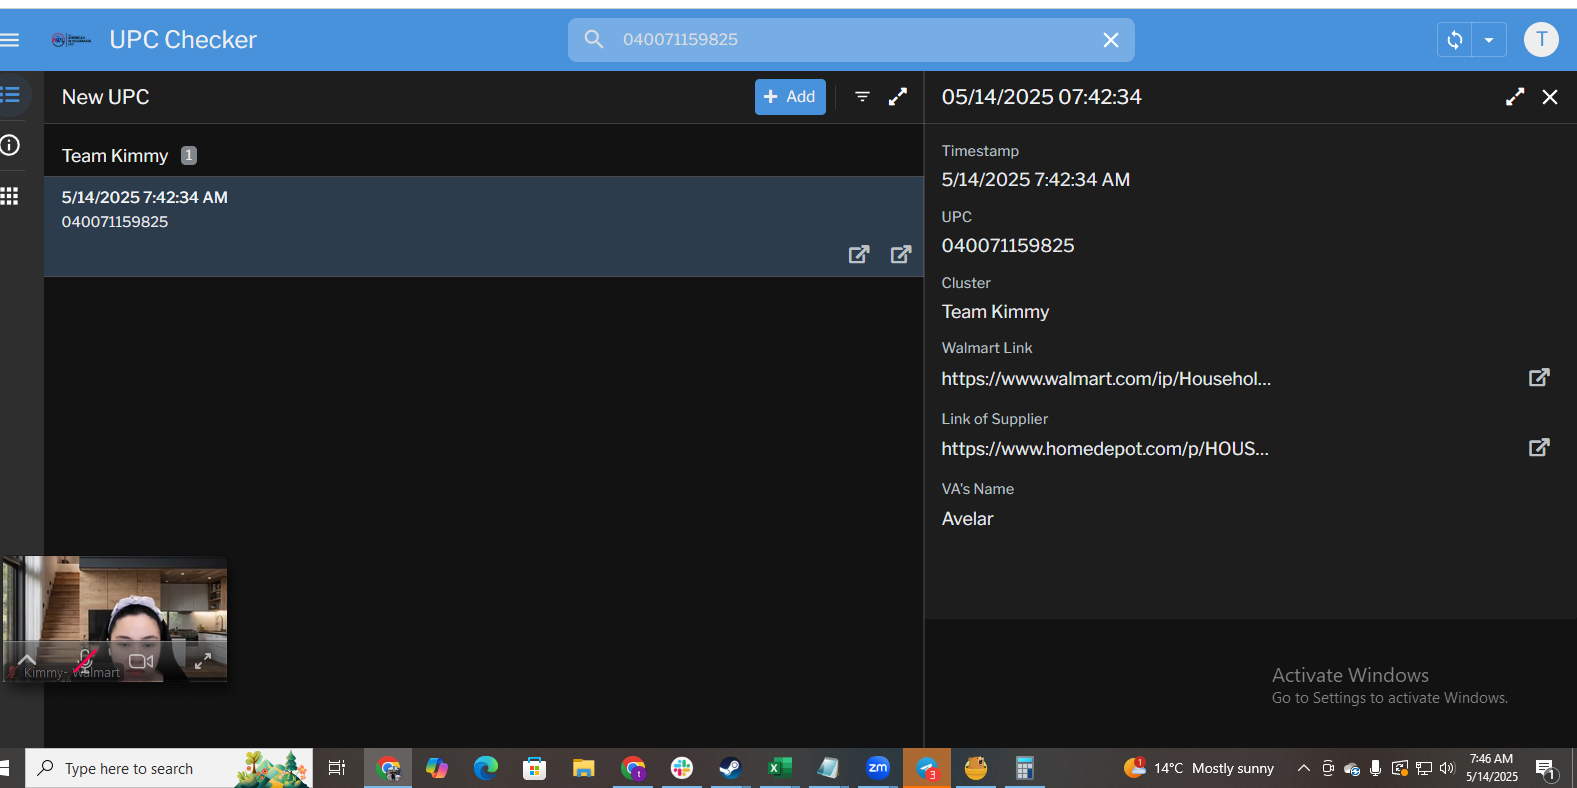Open Walmart Link external icon in details

(x=1539, y=378)
